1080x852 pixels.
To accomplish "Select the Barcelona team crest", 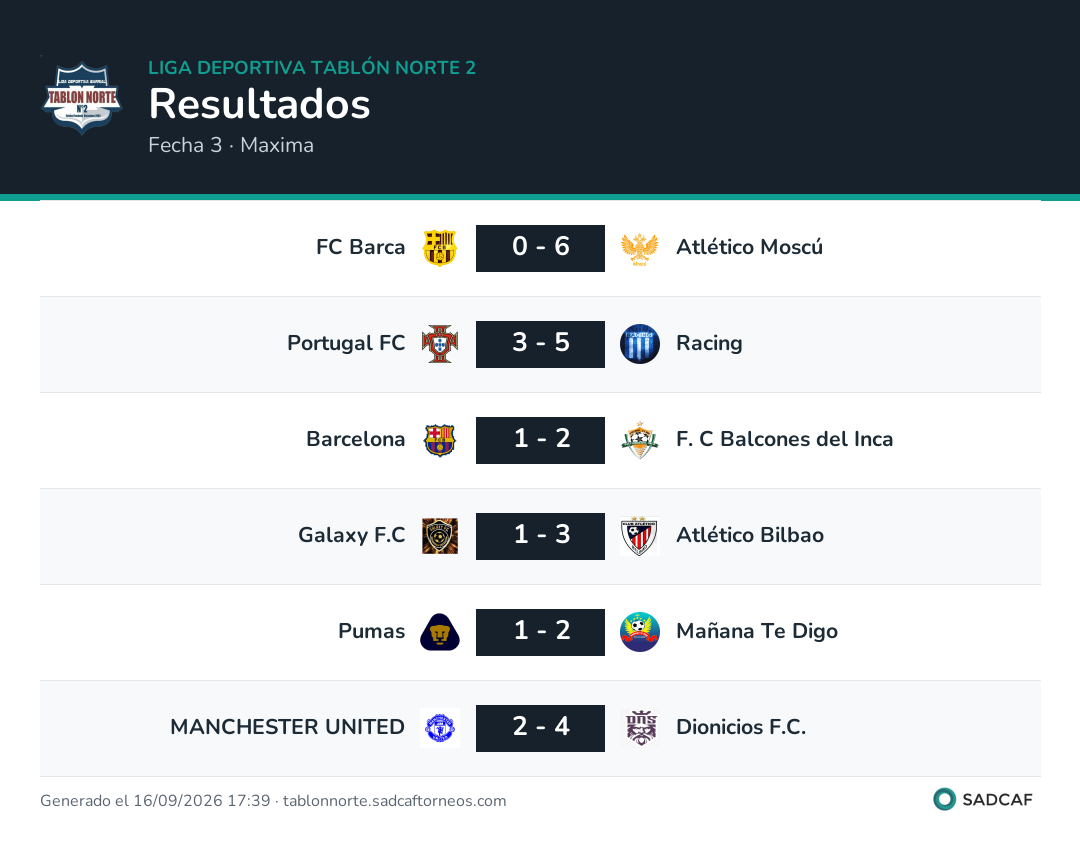I will [x=439, y=440].
